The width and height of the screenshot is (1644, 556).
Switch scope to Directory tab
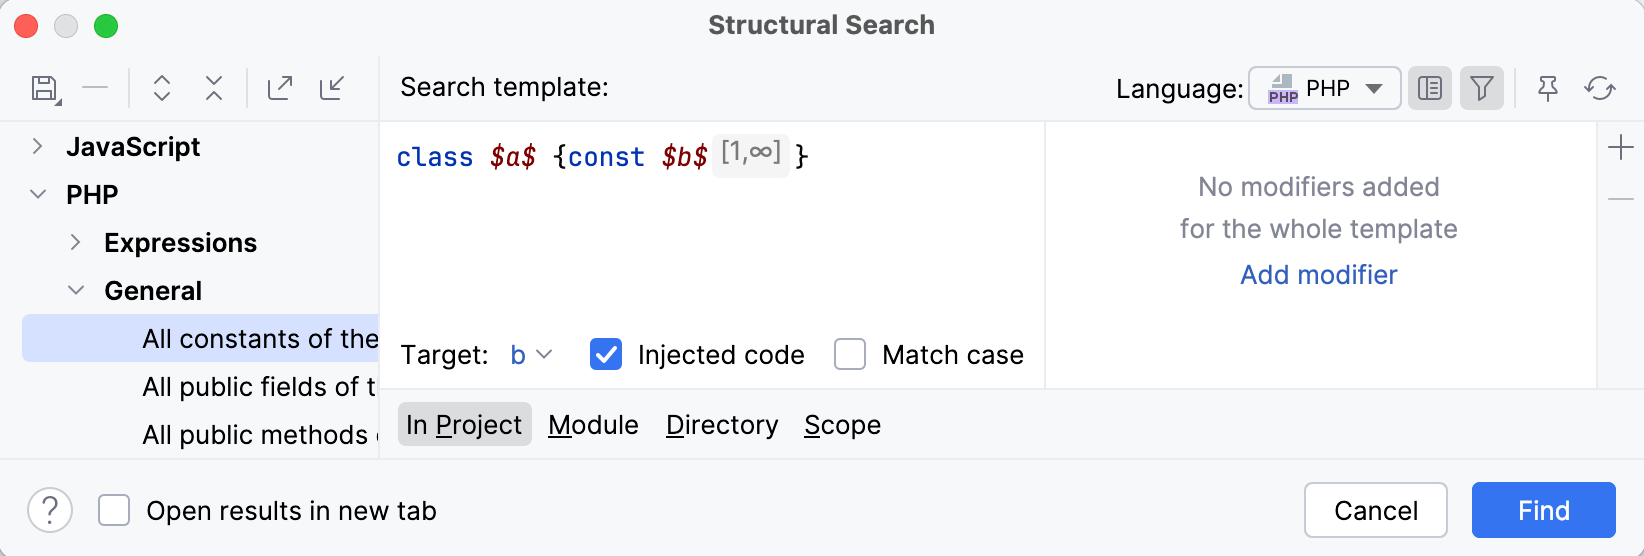click(722, 425)
